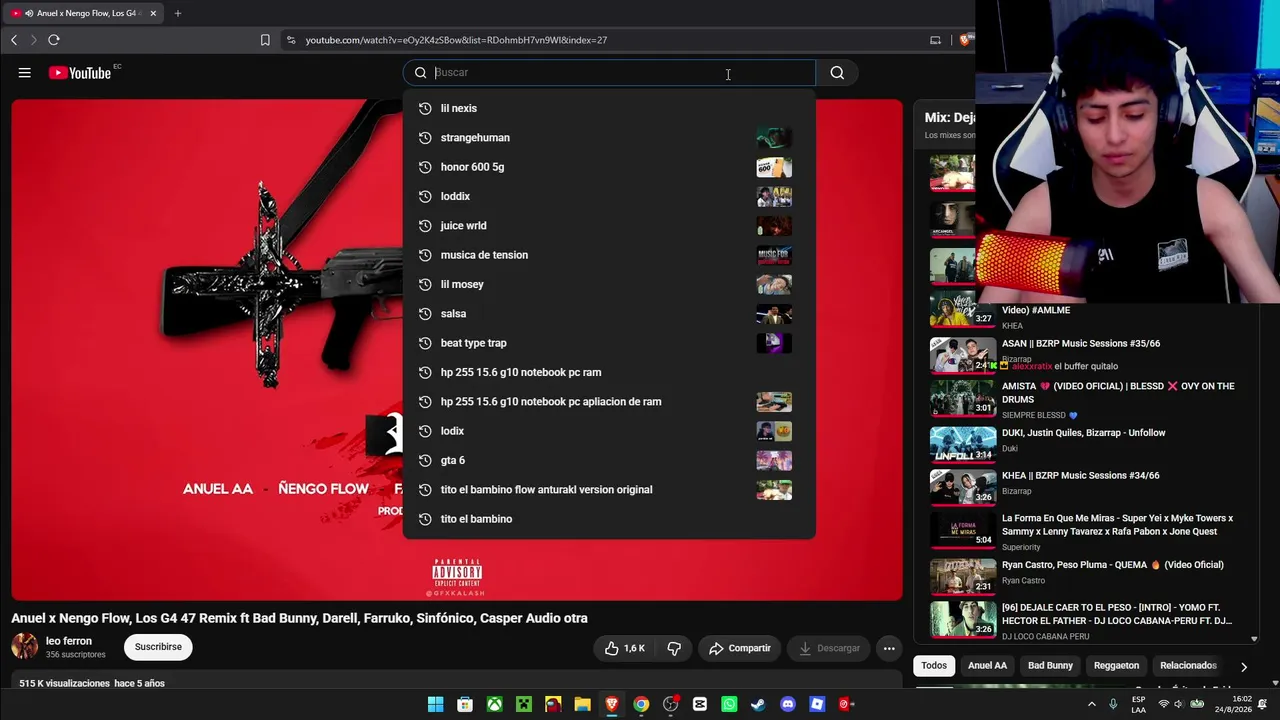Choose 'lil nexis' search suggestion
Screen dimensions: 1280x720
pos(609,108)
